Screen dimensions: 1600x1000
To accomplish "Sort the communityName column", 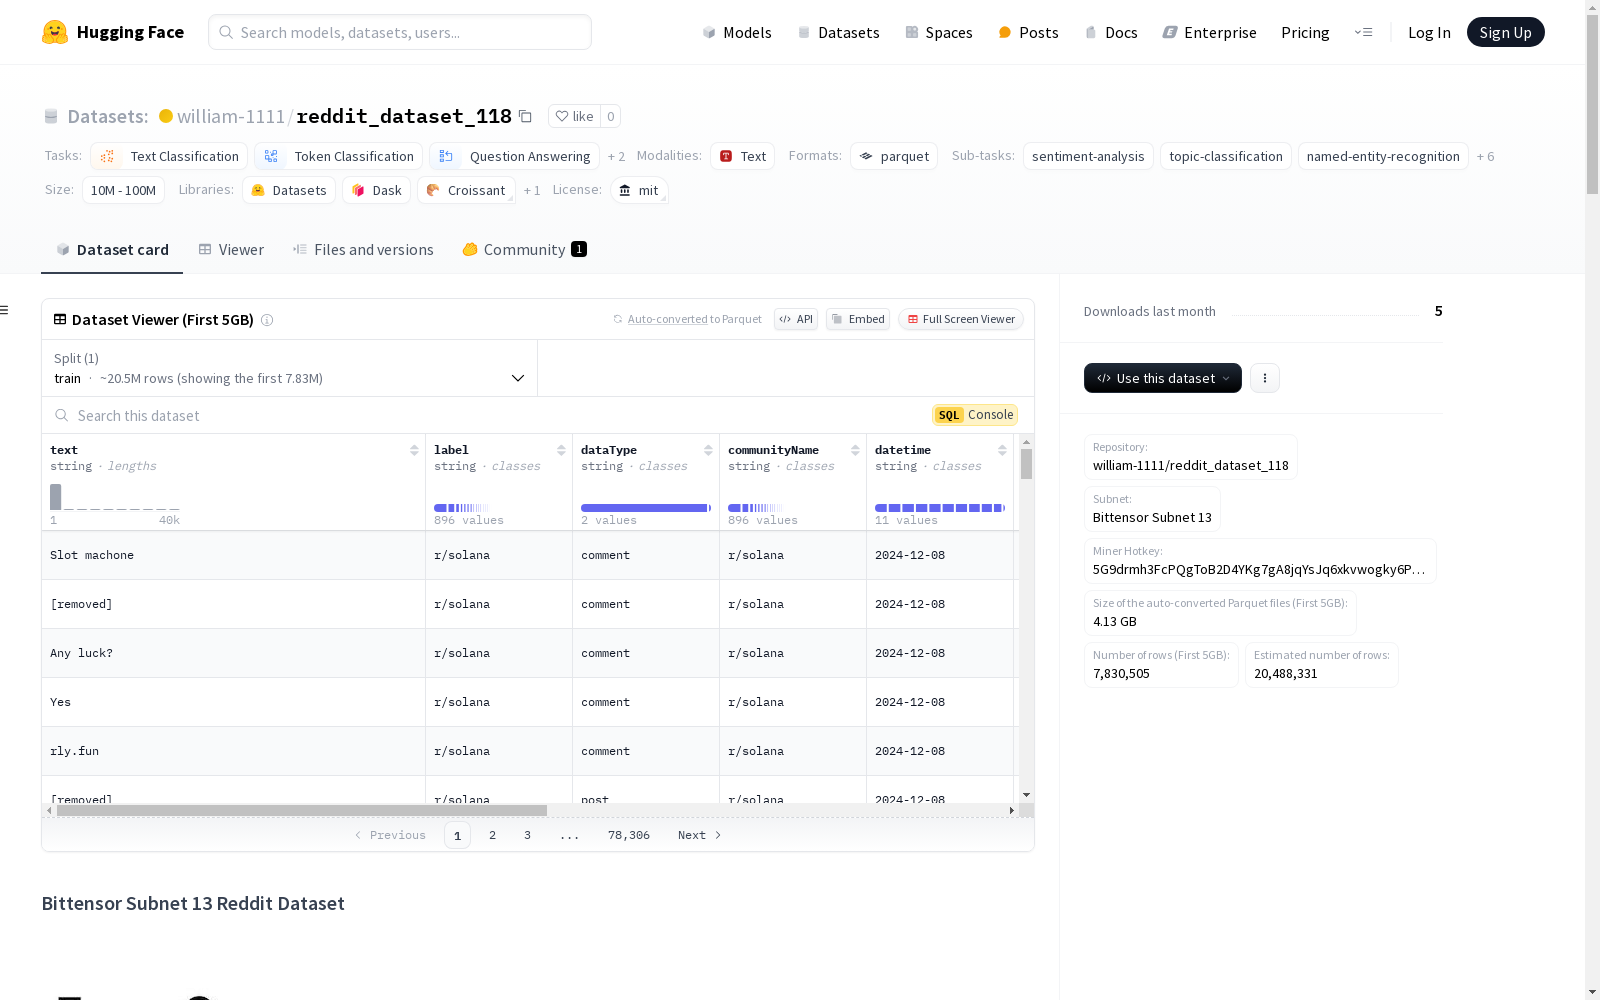I will [855, 450].
